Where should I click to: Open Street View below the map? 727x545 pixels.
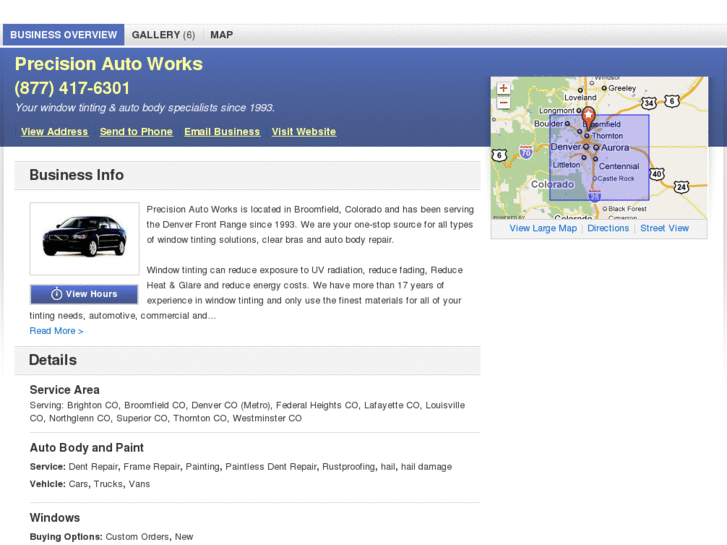click(664, 228)
